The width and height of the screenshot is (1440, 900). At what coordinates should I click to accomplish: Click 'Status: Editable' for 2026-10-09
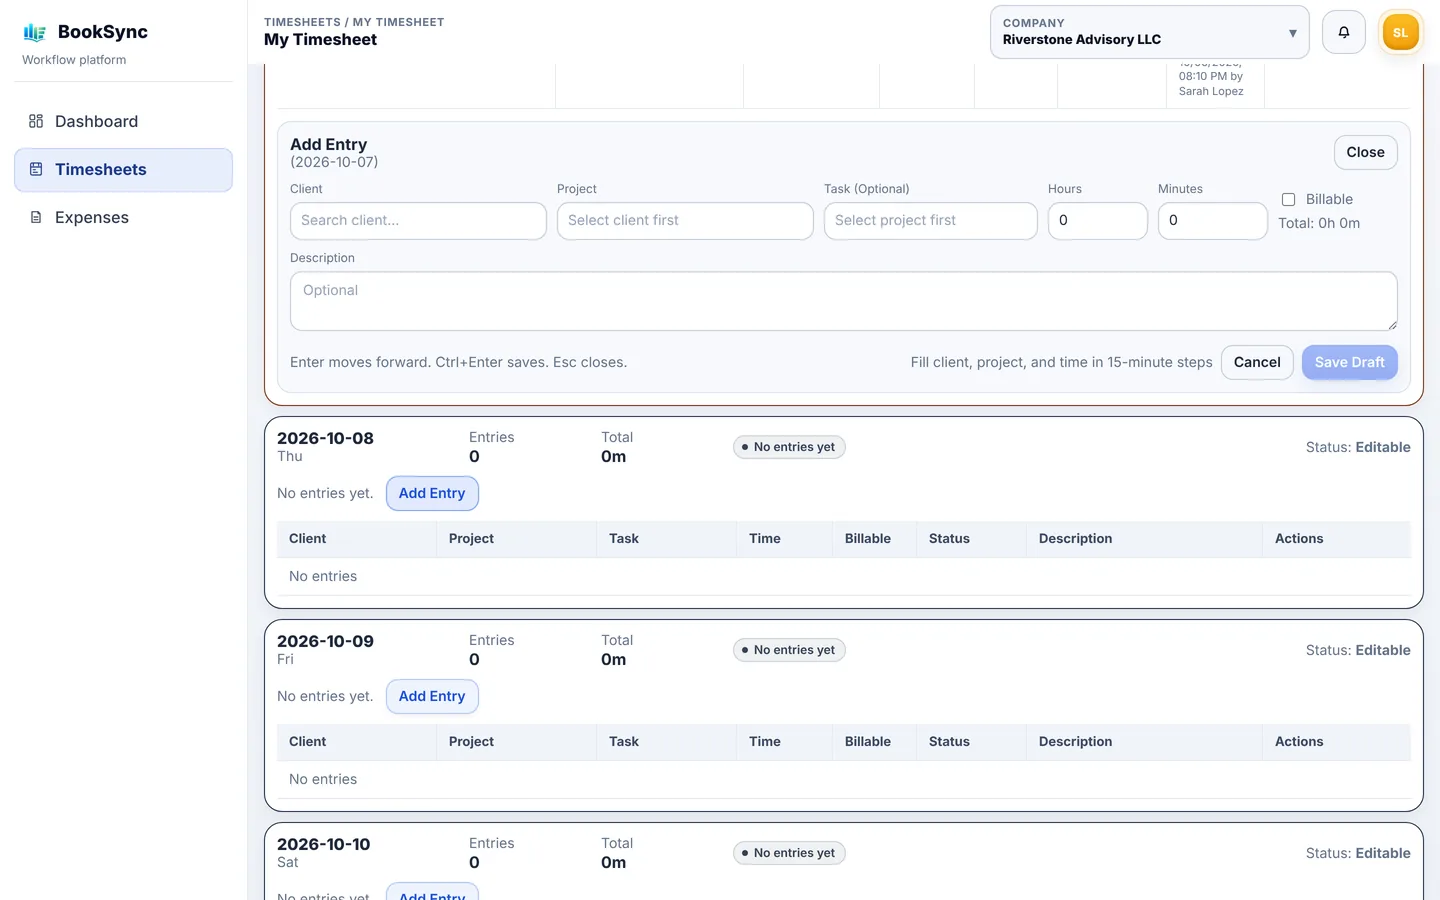(1358, 650)
